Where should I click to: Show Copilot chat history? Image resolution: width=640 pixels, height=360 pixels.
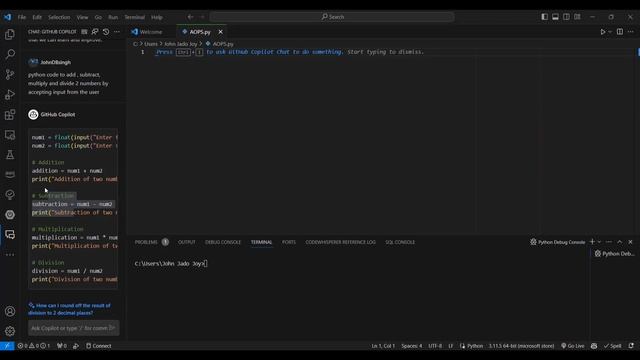click(106, 32)
